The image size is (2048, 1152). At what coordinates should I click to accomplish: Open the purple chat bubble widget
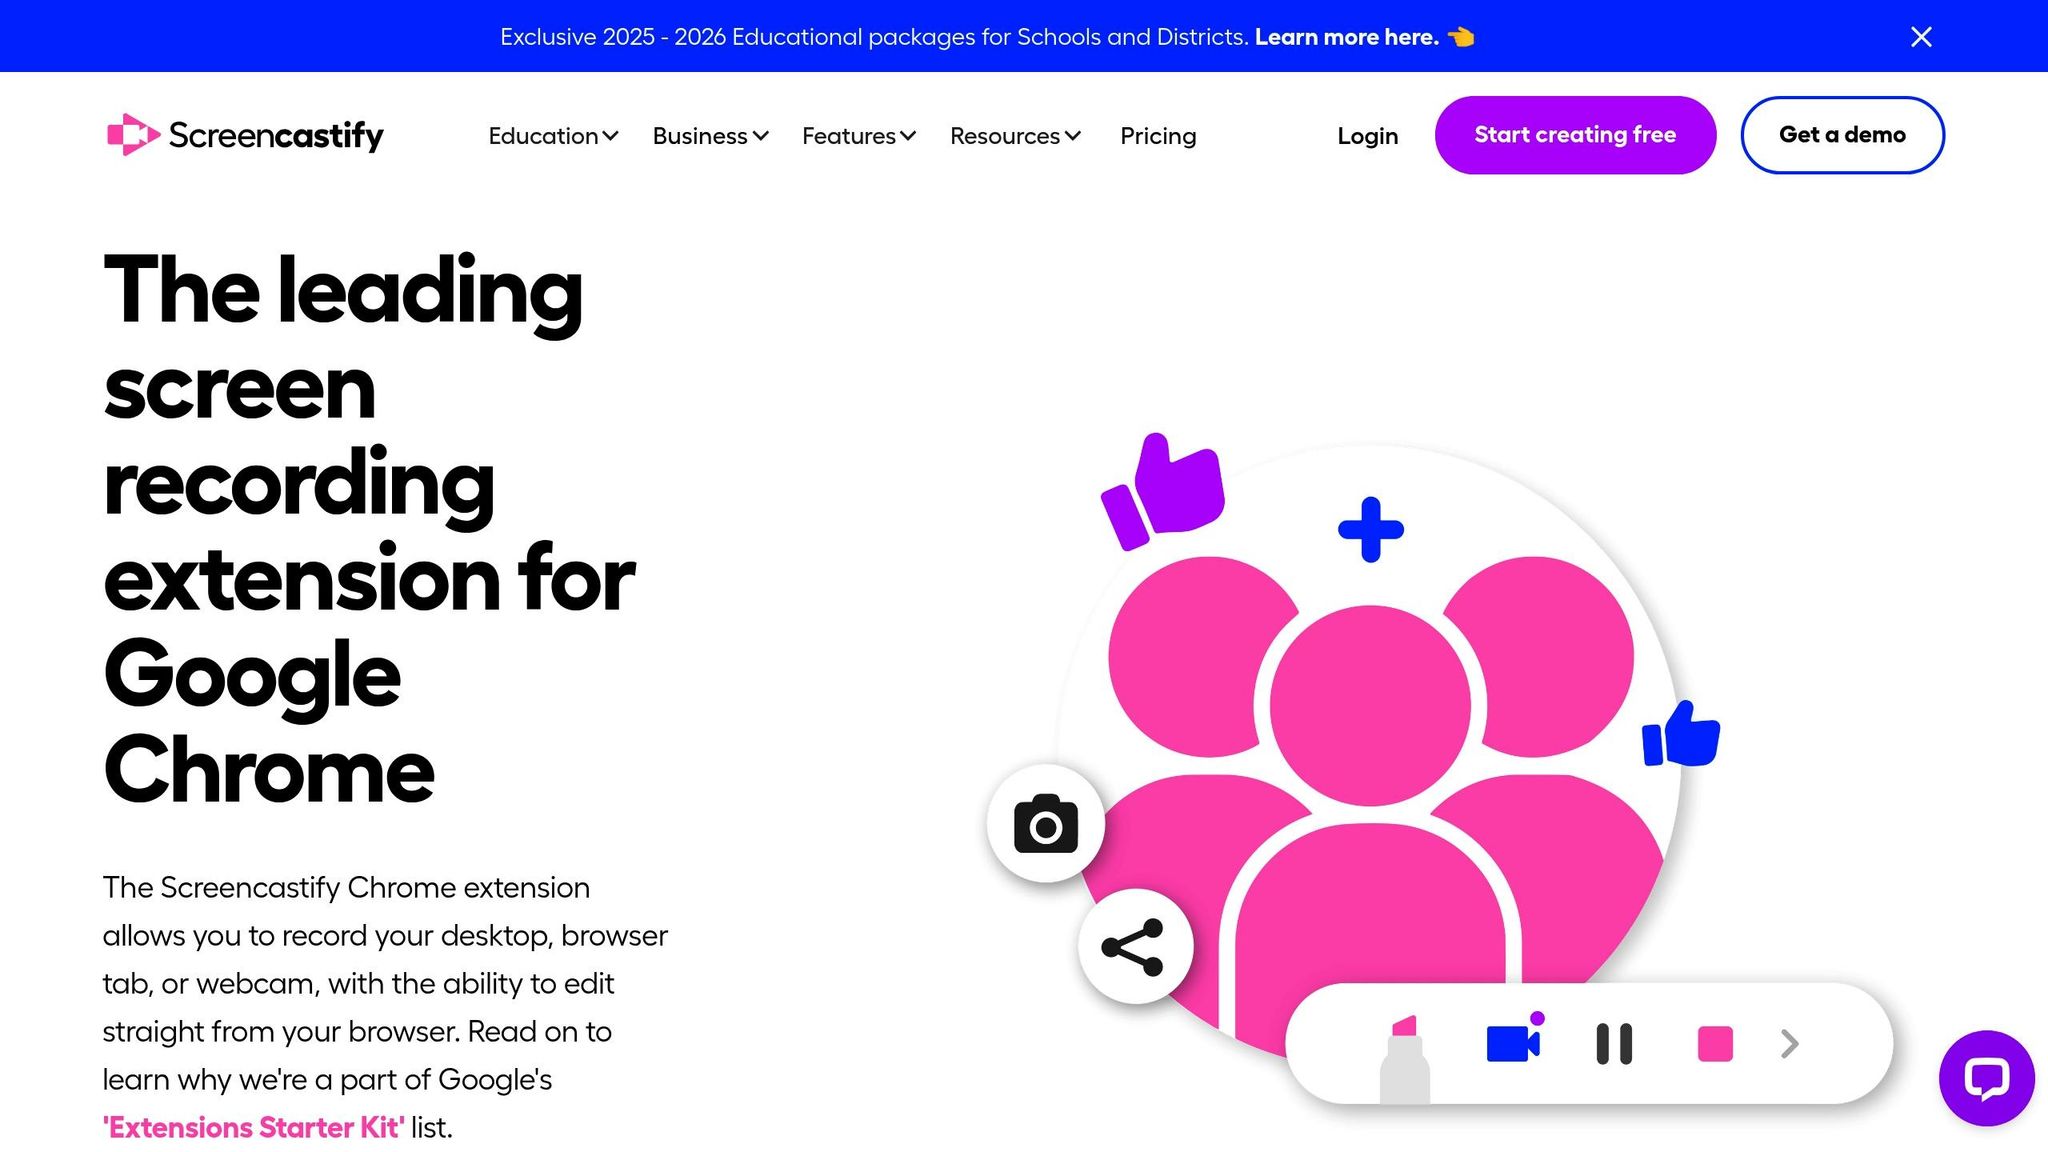(x=1986, y=1078)
